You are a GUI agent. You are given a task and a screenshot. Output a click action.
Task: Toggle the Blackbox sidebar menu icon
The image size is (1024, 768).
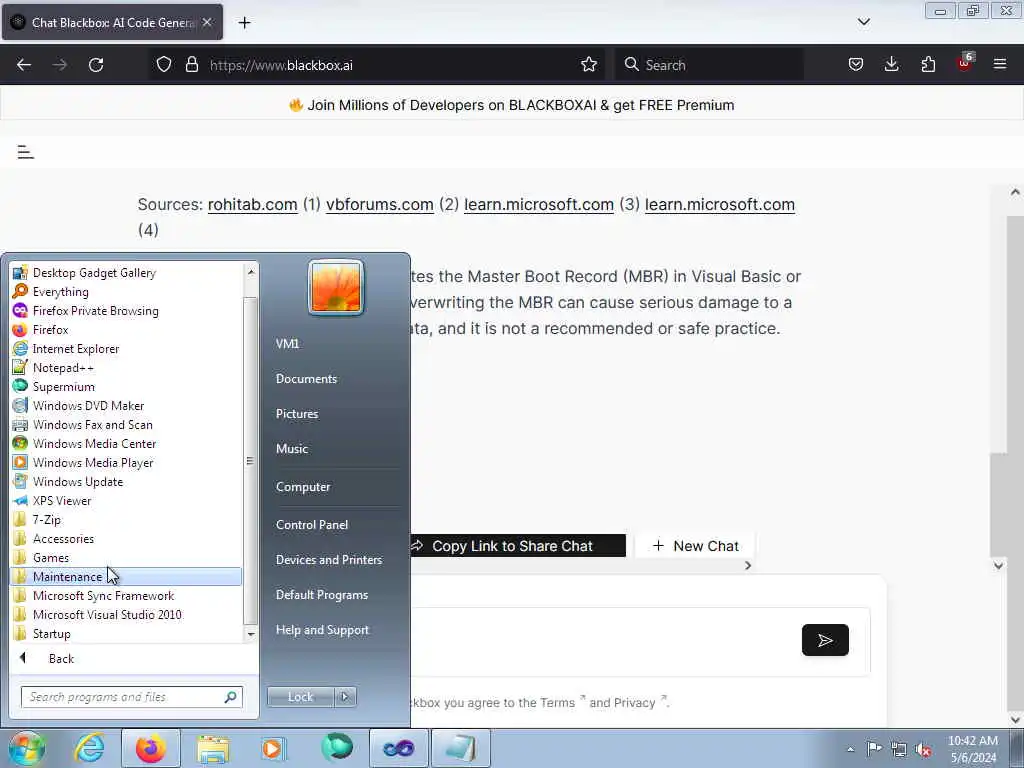pos(25,152)
